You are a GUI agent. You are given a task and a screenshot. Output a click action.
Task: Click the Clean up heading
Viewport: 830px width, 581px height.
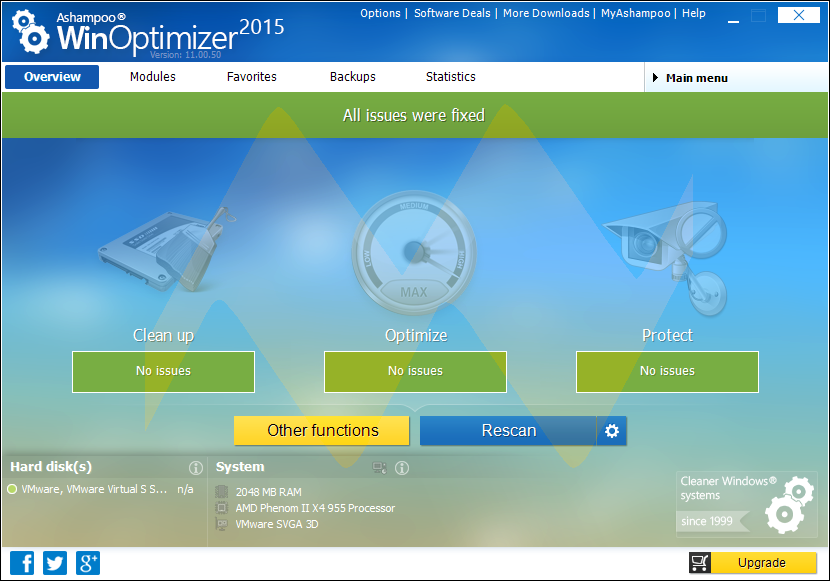point(163,335)
